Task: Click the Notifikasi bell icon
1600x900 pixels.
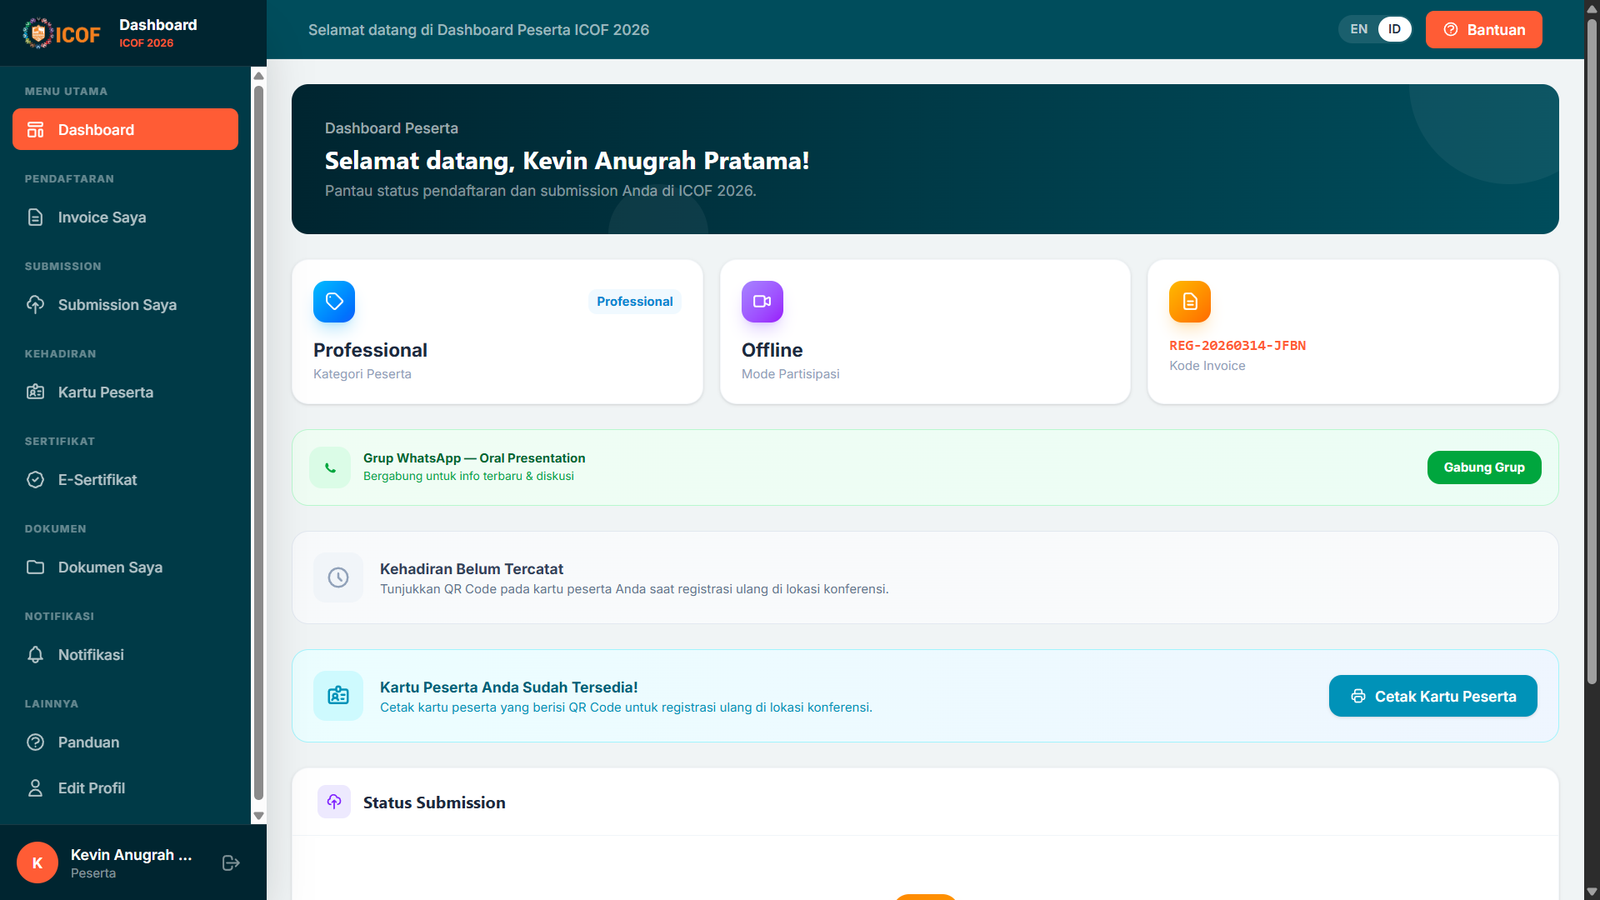Action: pyautogui.click(x=36, y=654)
